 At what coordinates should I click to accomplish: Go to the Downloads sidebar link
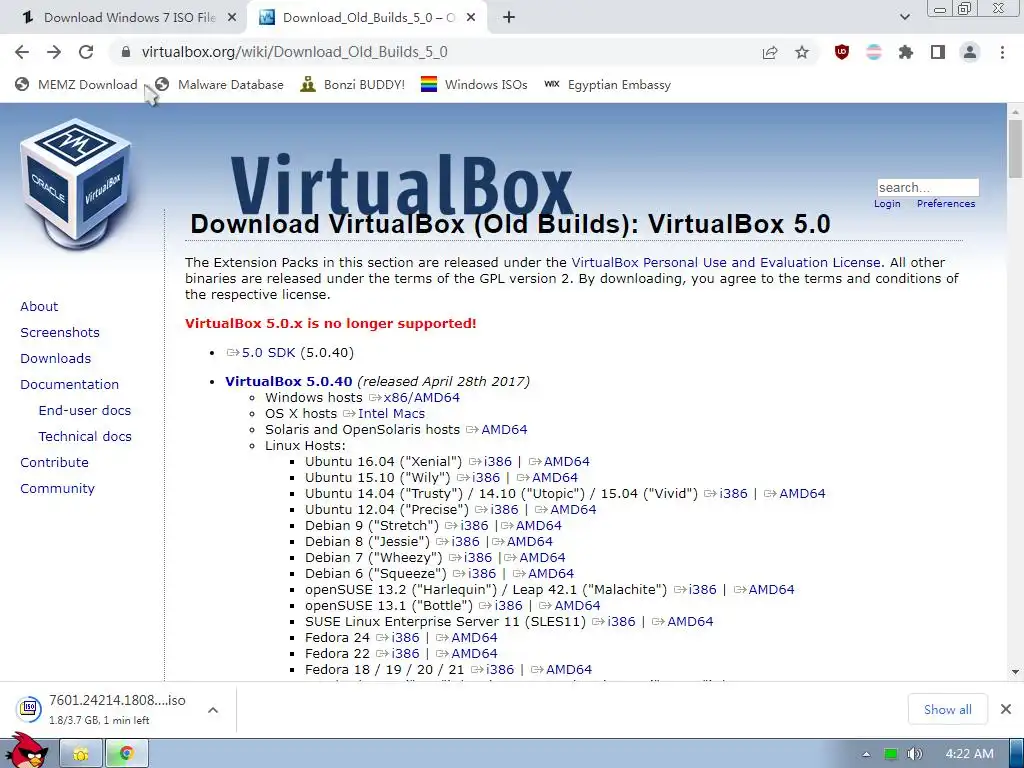56,359
